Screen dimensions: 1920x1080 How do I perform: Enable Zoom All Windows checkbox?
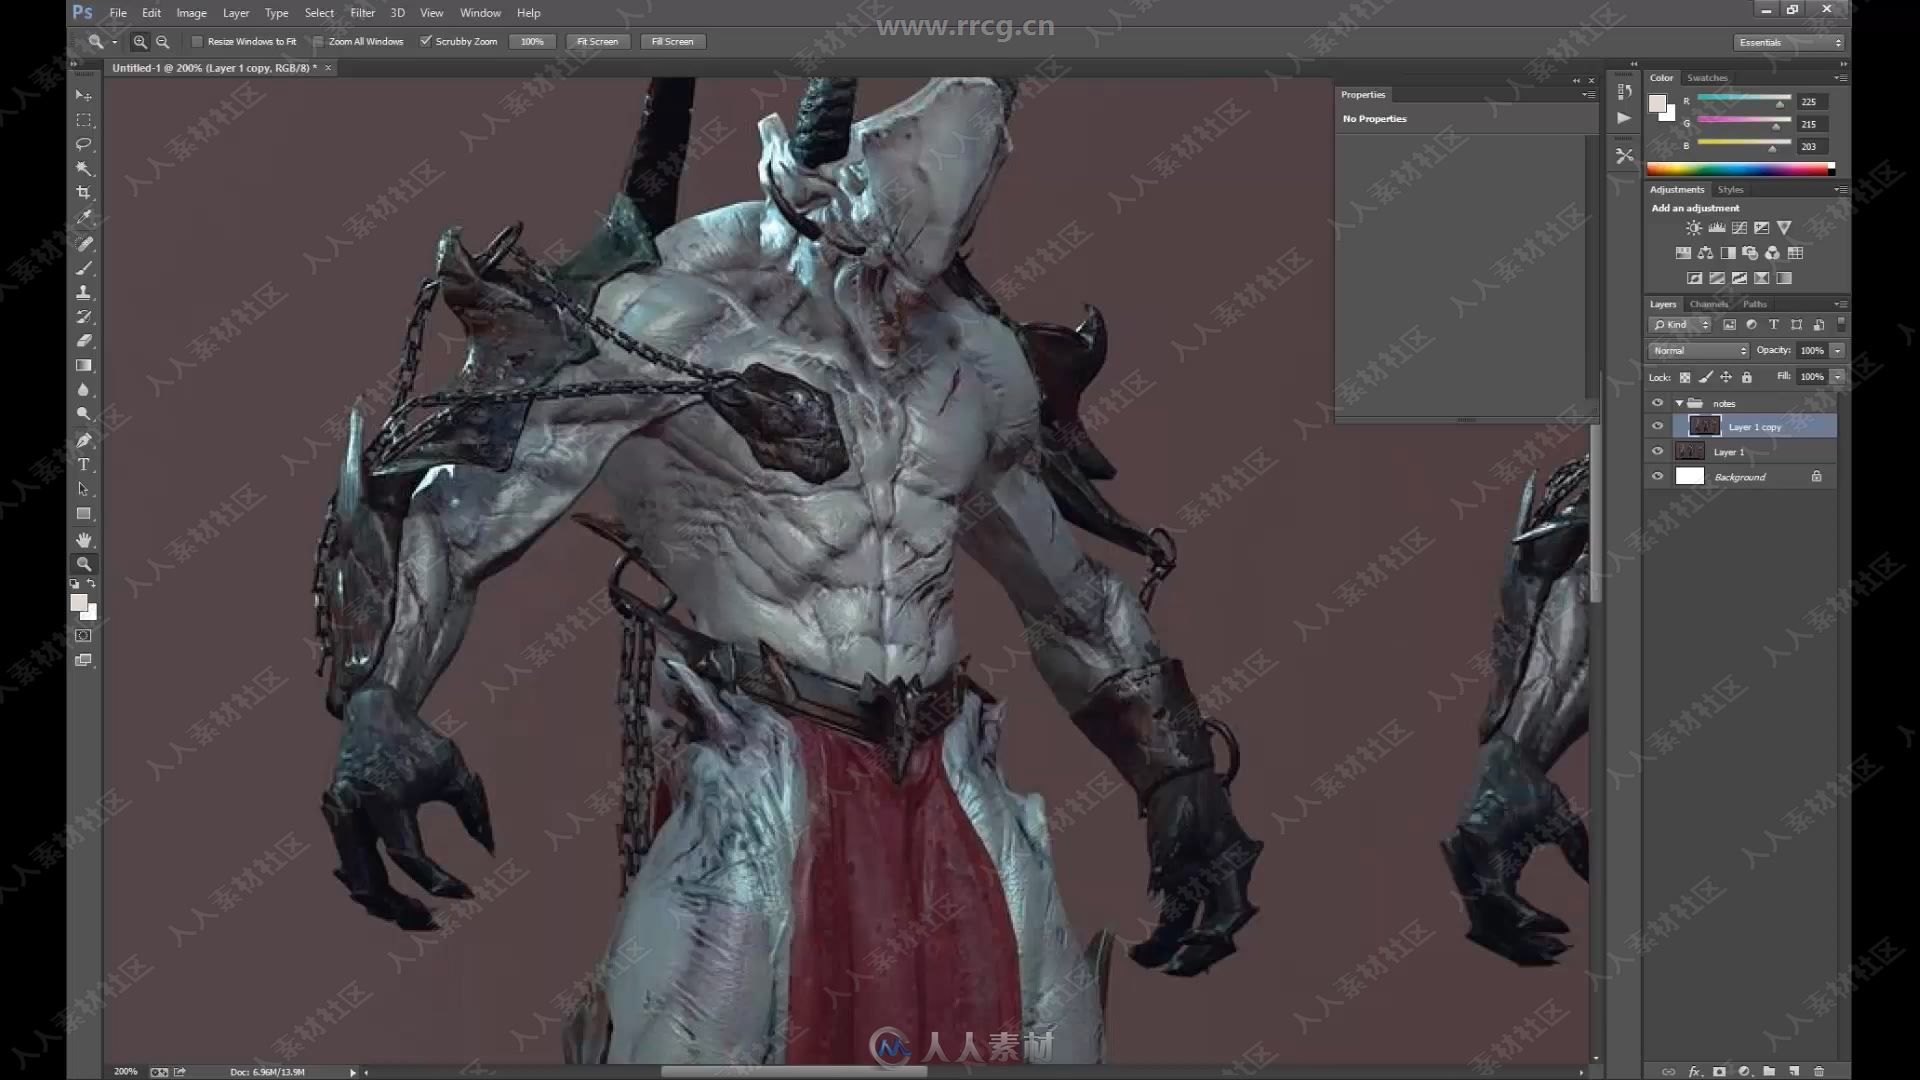point(318,42)
